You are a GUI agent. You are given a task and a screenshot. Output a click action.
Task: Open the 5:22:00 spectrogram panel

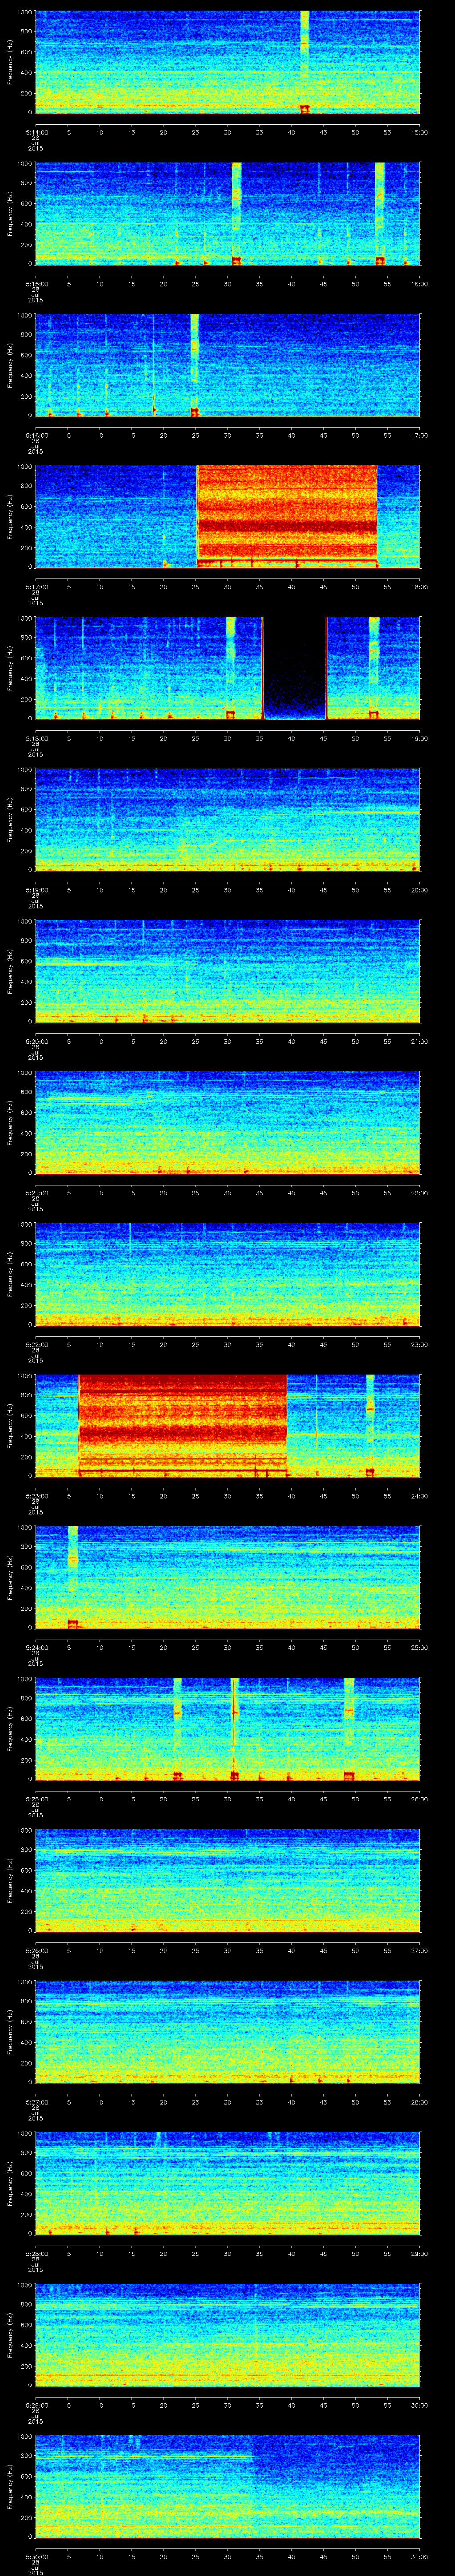tap(228, 1274)
